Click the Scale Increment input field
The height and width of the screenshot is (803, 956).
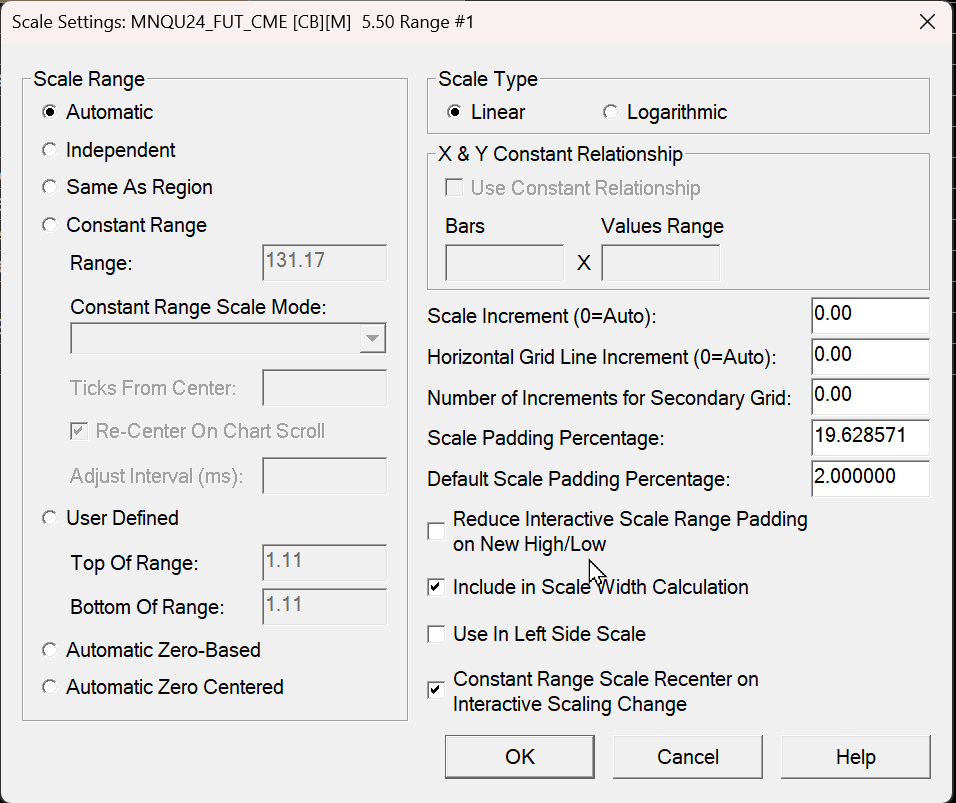(x=870, y=314)
